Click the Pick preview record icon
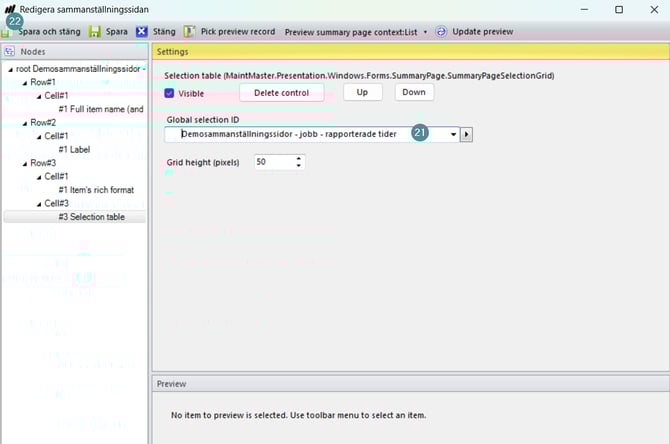Image resolution: width=670 pixels, height=444 pixels. [x=190, y=31]
